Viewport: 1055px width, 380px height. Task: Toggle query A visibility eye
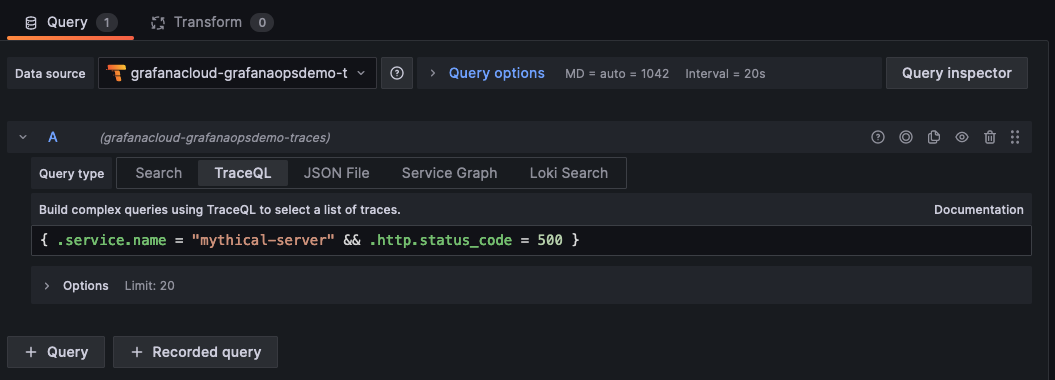click(x=962, y=137)
